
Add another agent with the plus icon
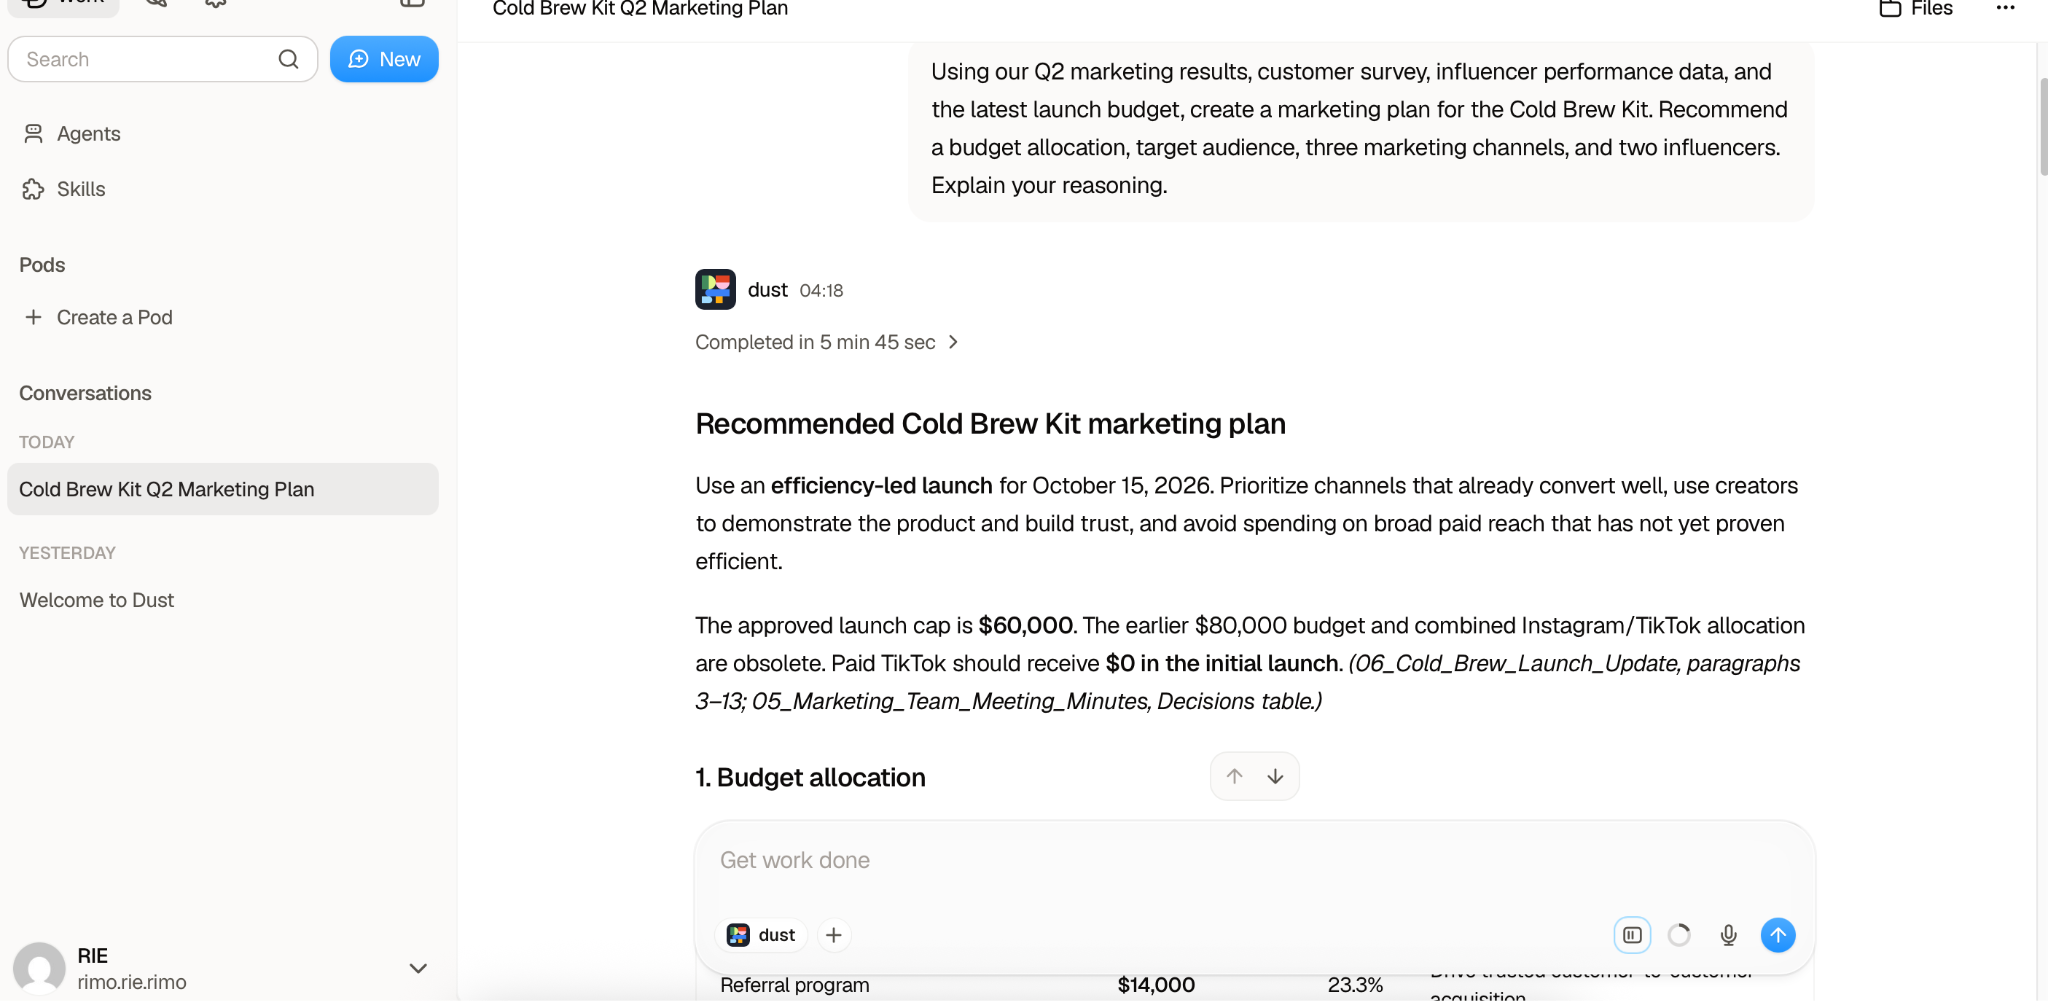[833, 935]
